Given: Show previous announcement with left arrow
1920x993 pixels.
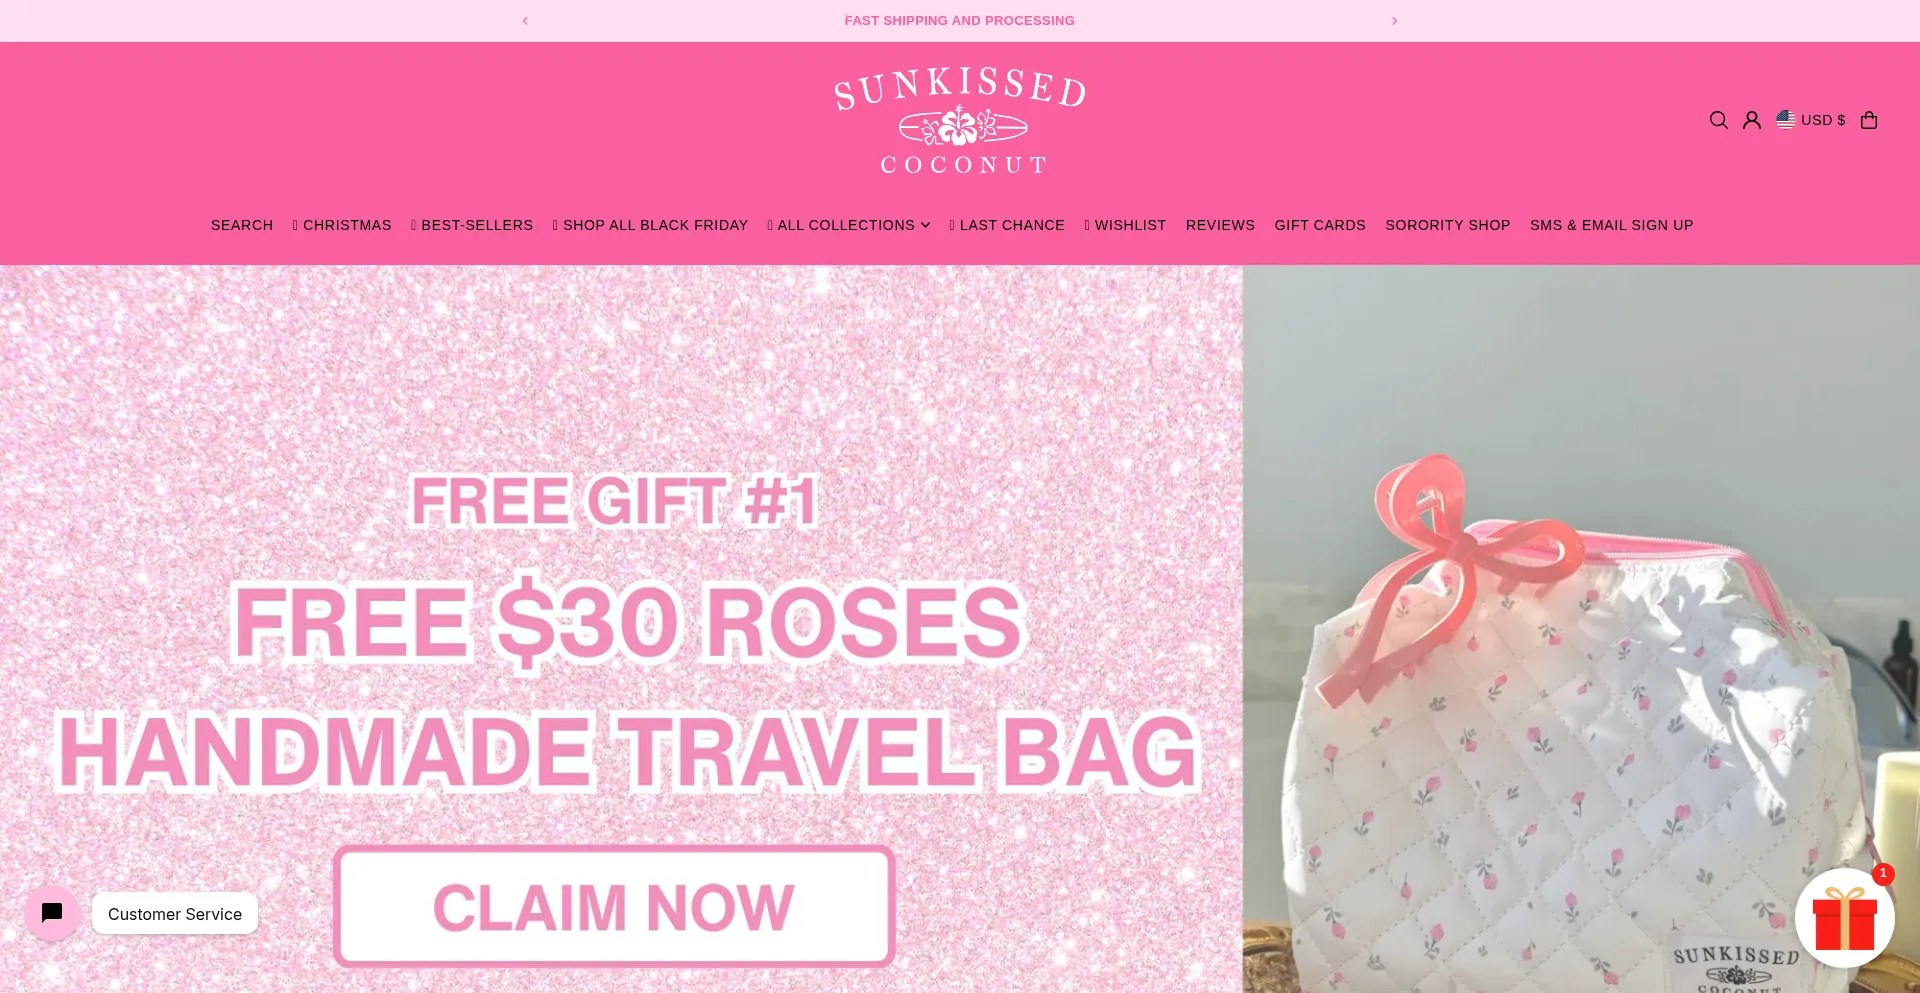Looking at the screenshot, I should (525, 21).
